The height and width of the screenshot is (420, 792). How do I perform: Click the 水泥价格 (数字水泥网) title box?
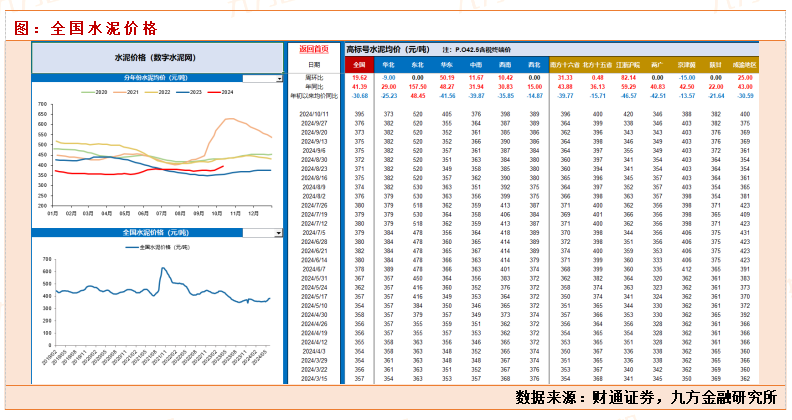(158, 58)
